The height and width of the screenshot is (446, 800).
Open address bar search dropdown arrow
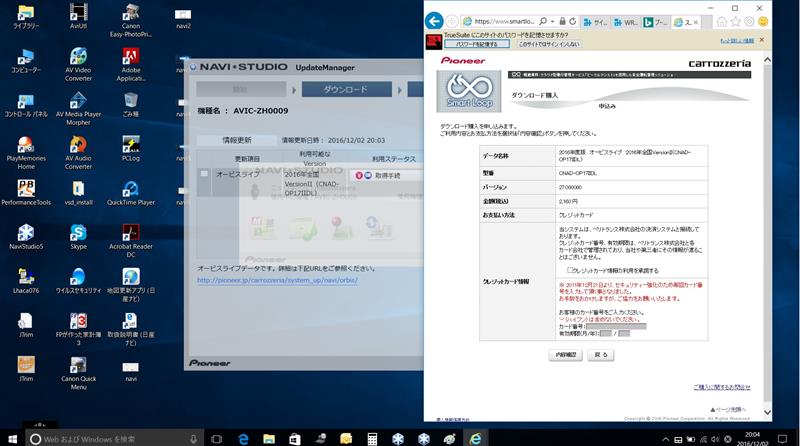tap(553, 21)
